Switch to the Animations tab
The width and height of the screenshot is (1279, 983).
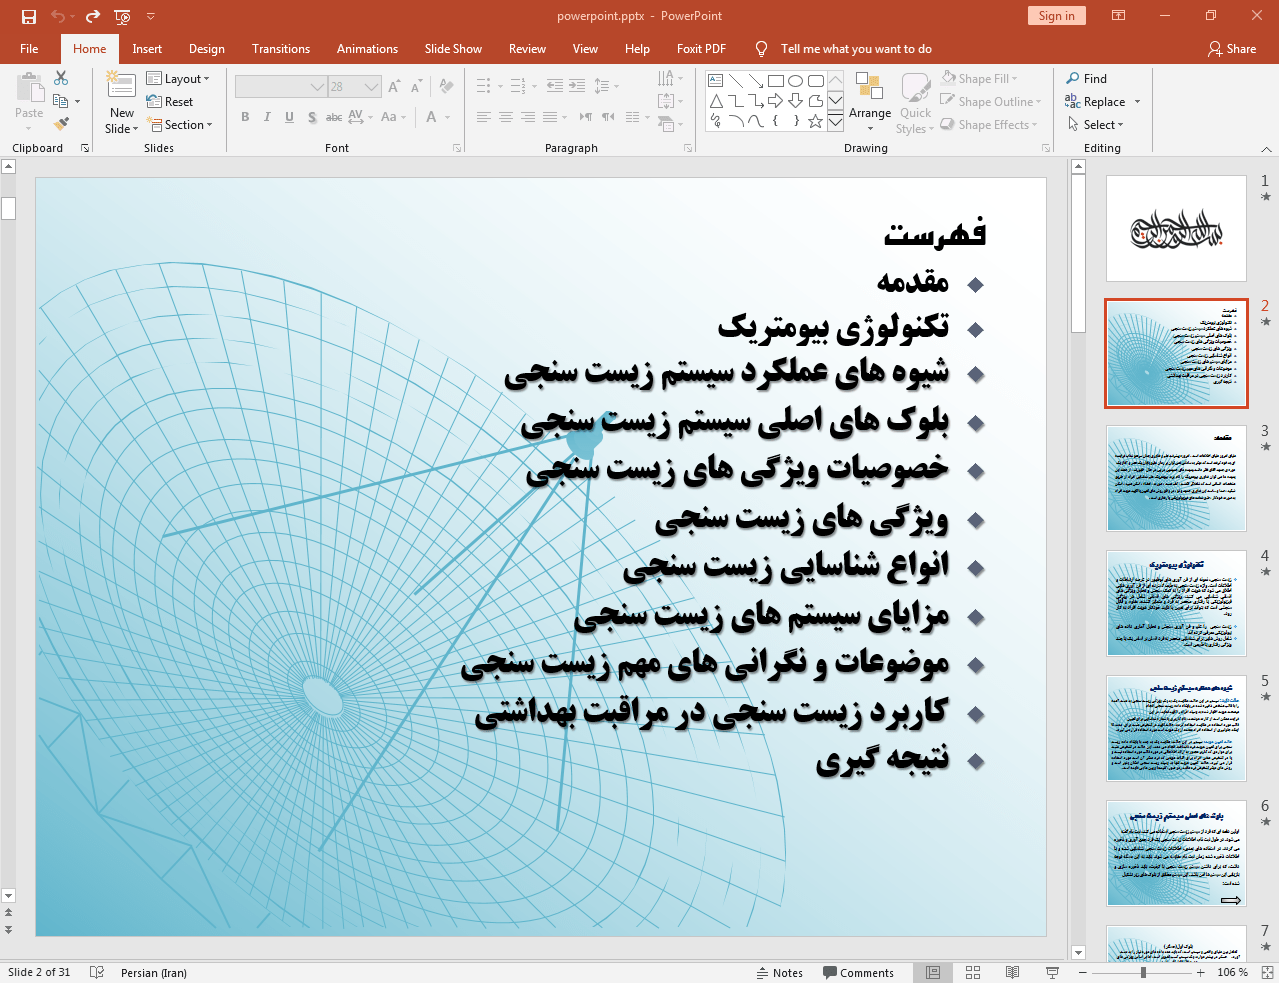(x=367, y=48)
